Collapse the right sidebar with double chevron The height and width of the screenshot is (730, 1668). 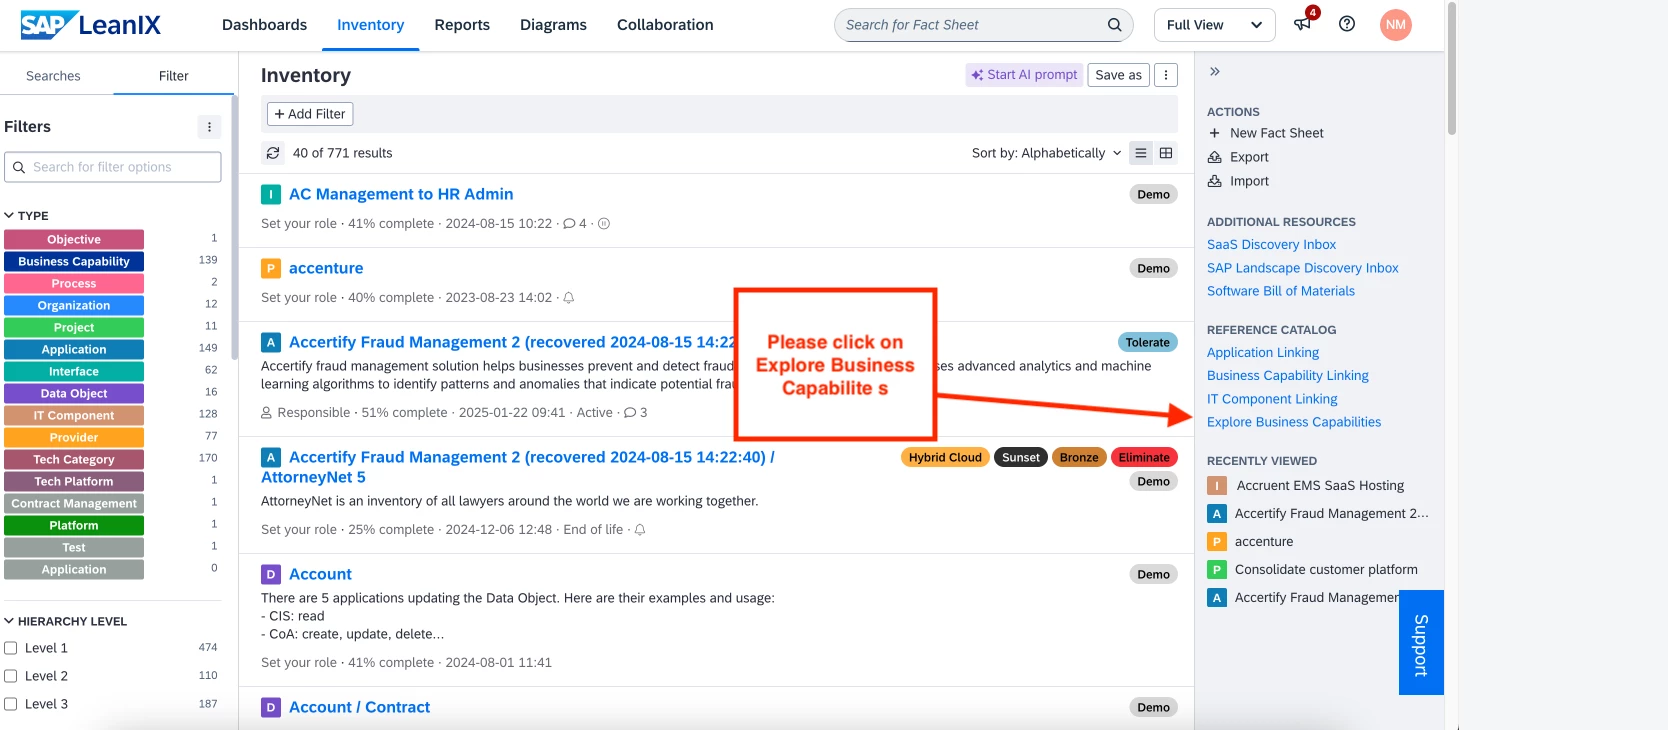coord(1215,72)
